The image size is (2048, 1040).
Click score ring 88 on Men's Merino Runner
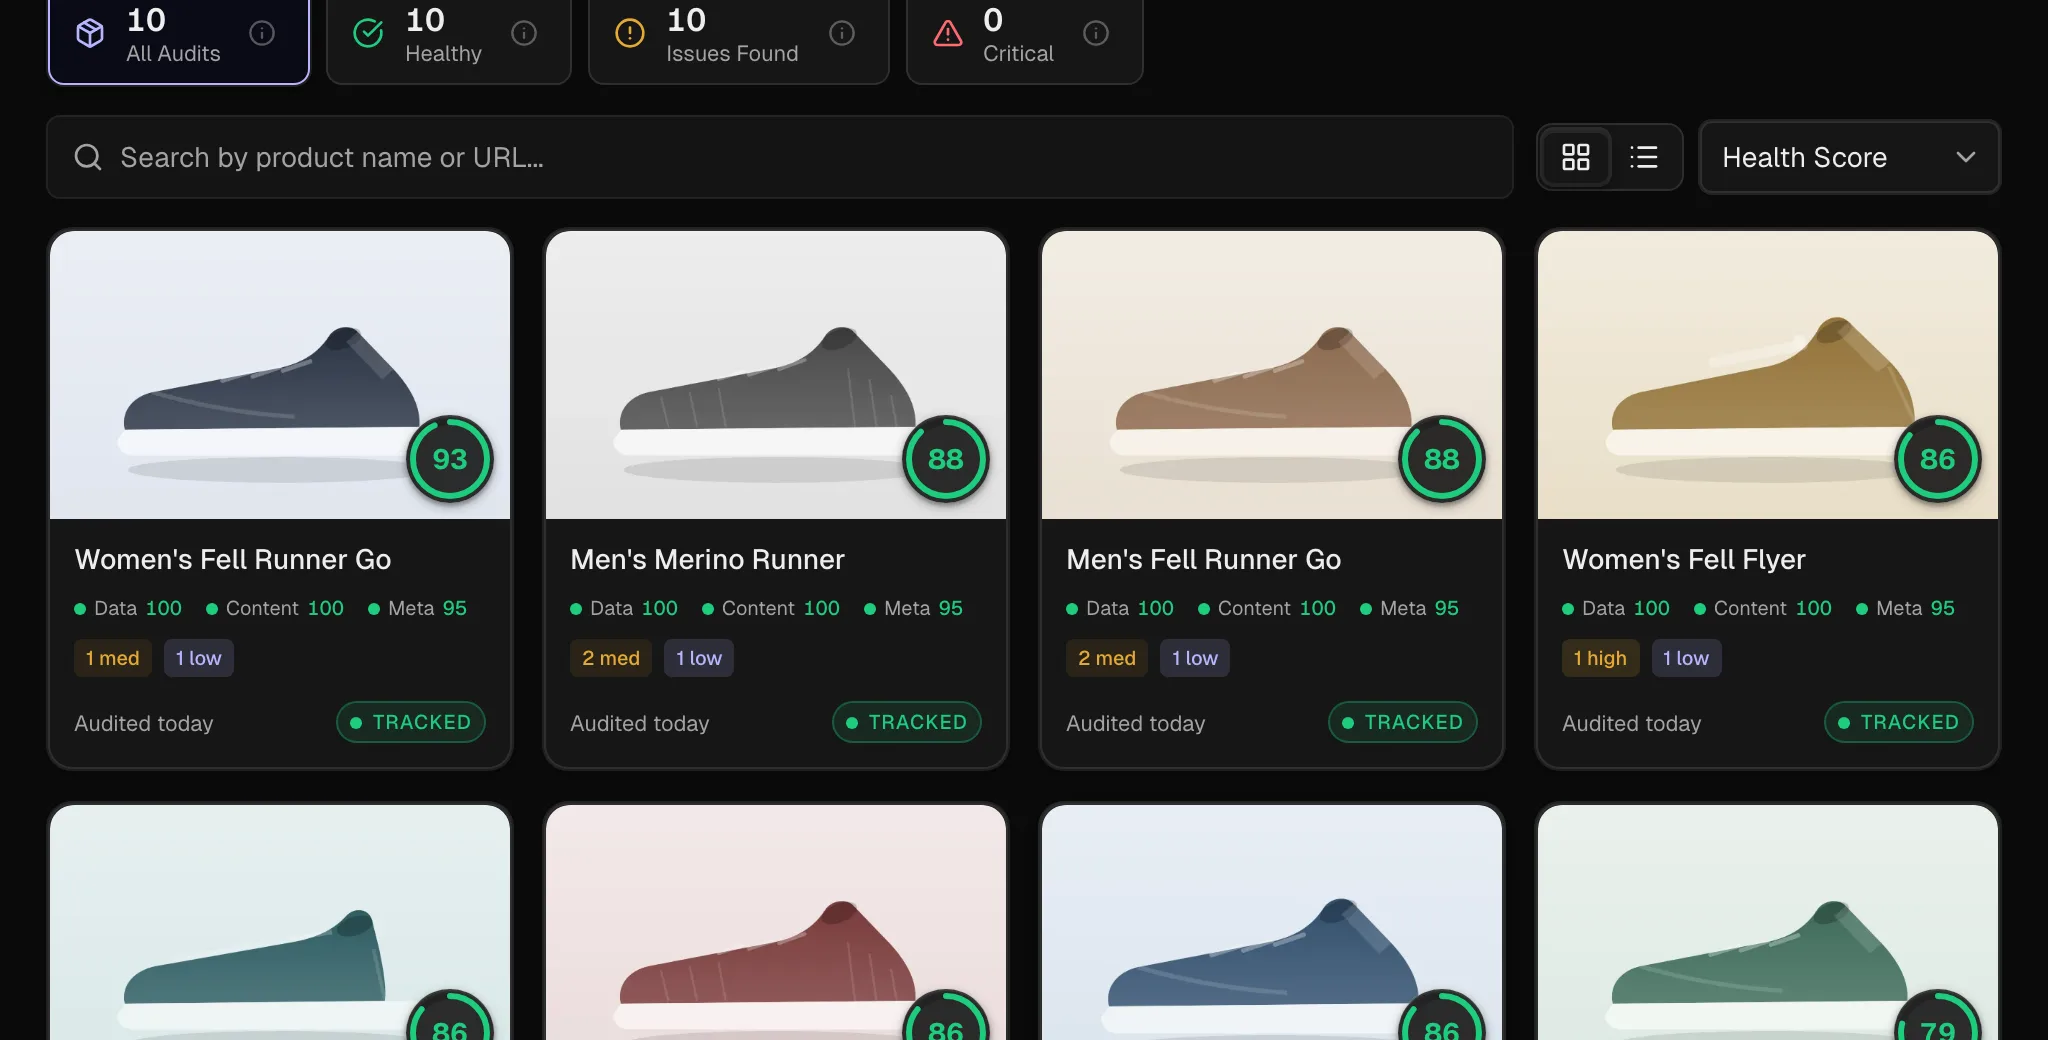946,459
